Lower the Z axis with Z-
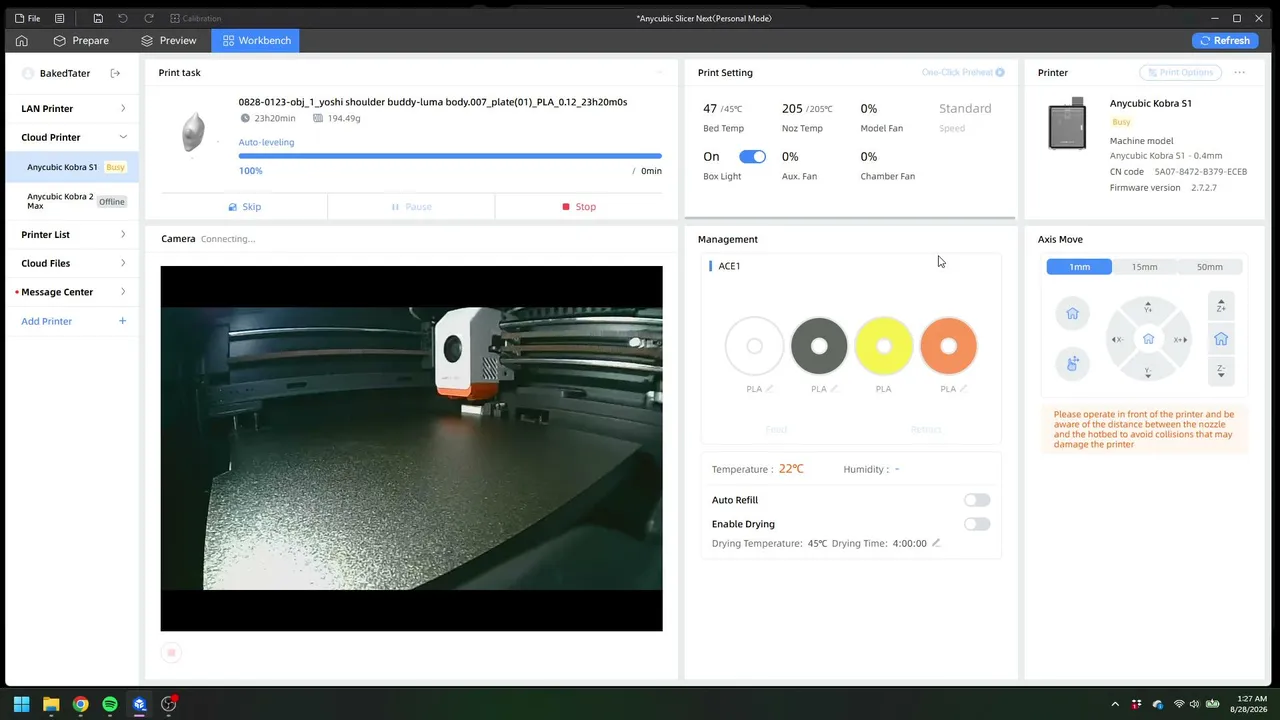Screen dimensions: 1280x720 pos(1221,371)
